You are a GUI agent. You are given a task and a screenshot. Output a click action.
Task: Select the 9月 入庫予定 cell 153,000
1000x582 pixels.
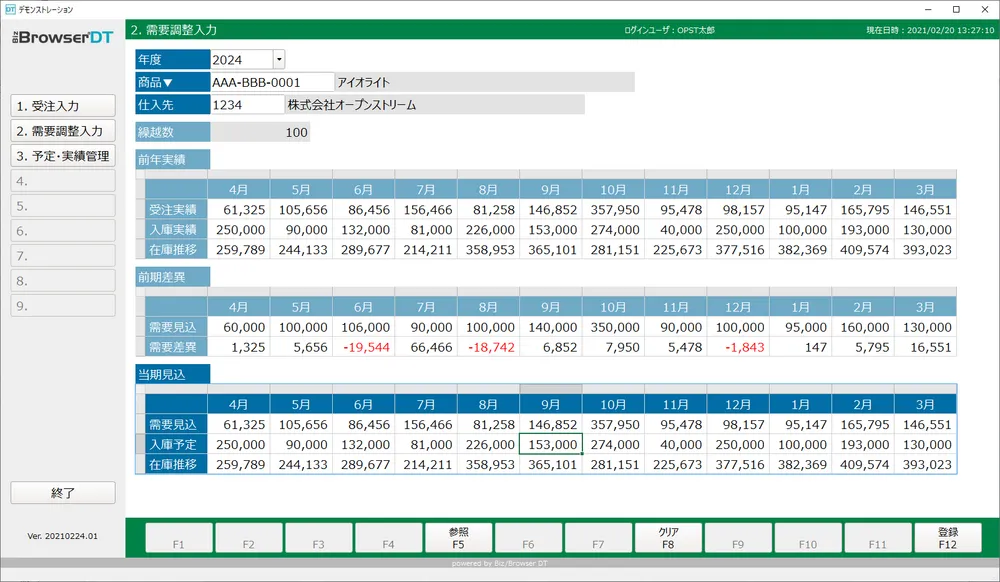(551, 444)
